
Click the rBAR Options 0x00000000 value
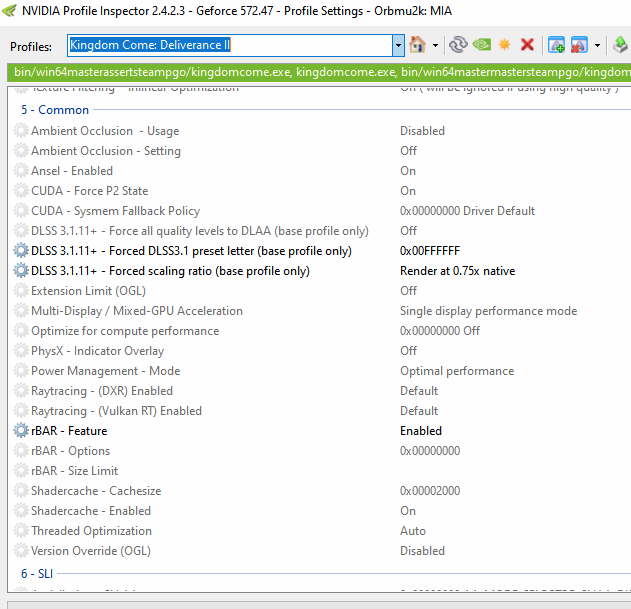[430, 451]
